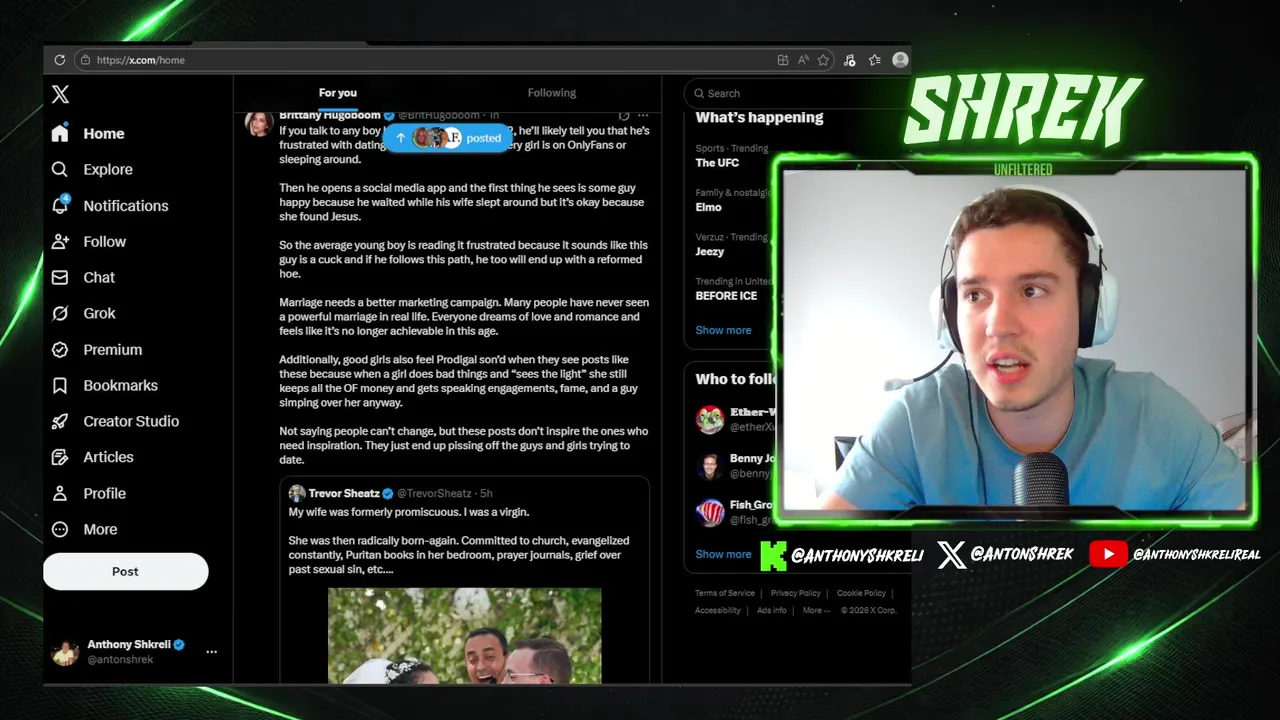Viewport: 1280px width, 720px height.
Task: Click the Grok icon on Brittany's post
Action: click(624, 115)
